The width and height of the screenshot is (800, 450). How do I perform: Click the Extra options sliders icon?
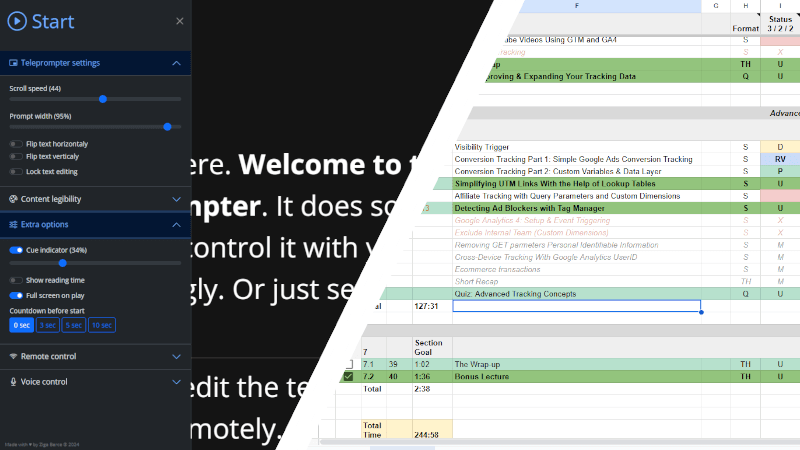[x=13, y=225]
